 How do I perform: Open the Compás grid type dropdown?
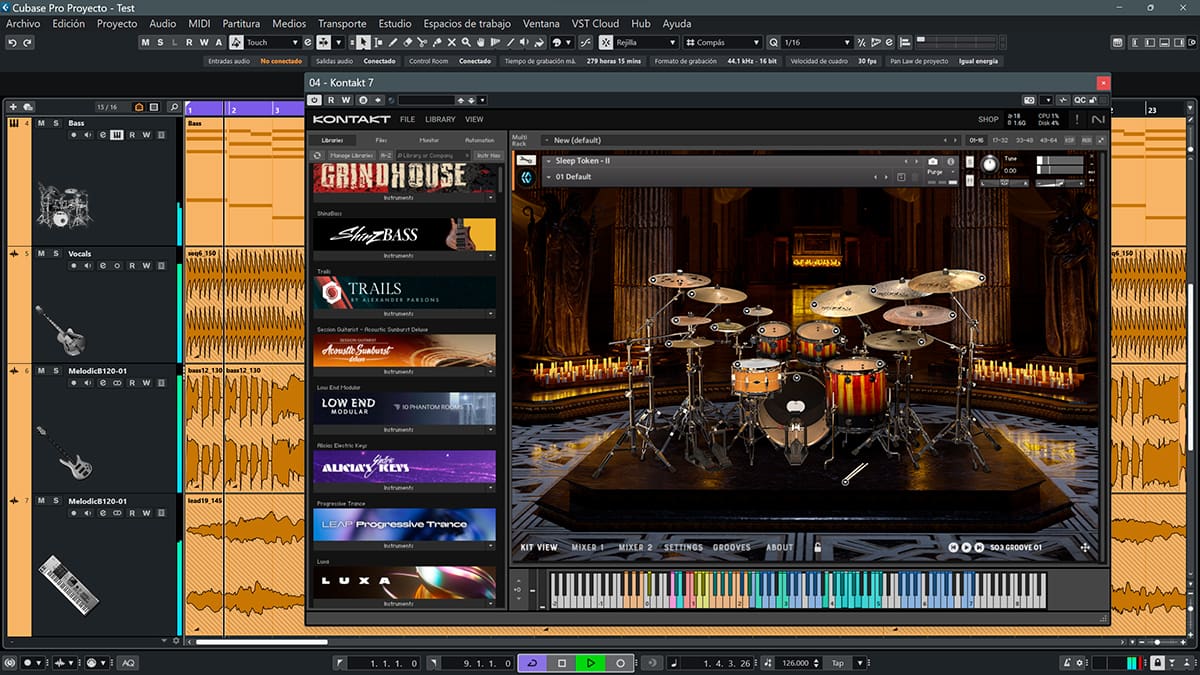coord(723,42)
